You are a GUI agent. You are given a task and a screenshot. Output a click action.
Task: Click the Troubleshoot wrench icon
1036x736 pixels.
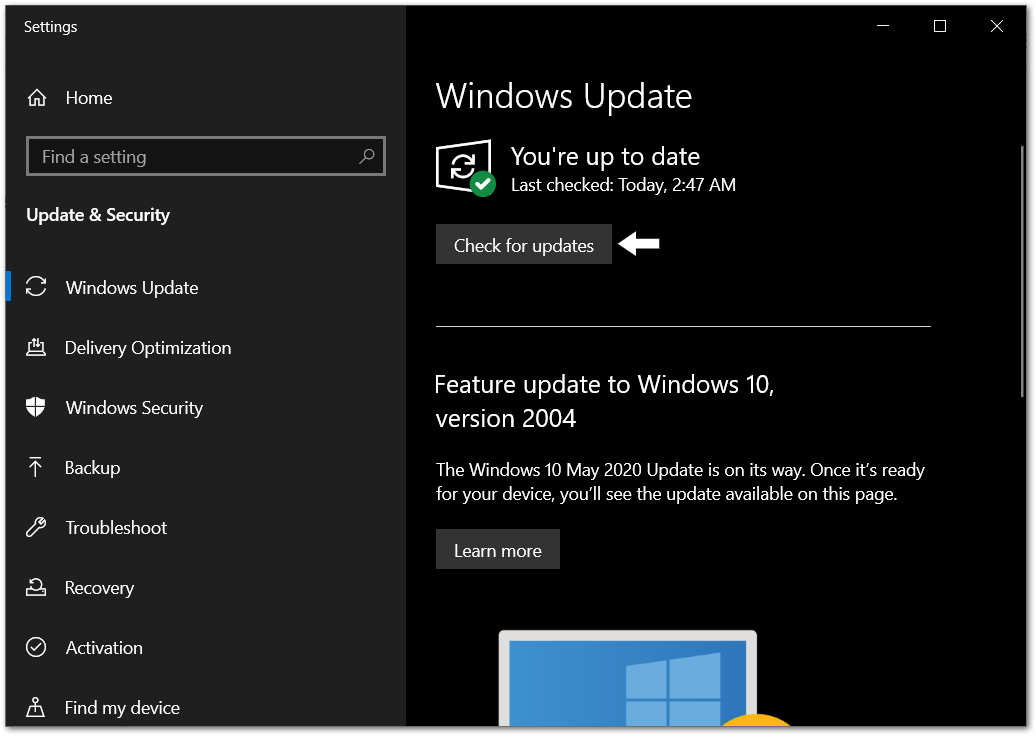point(36,527)
